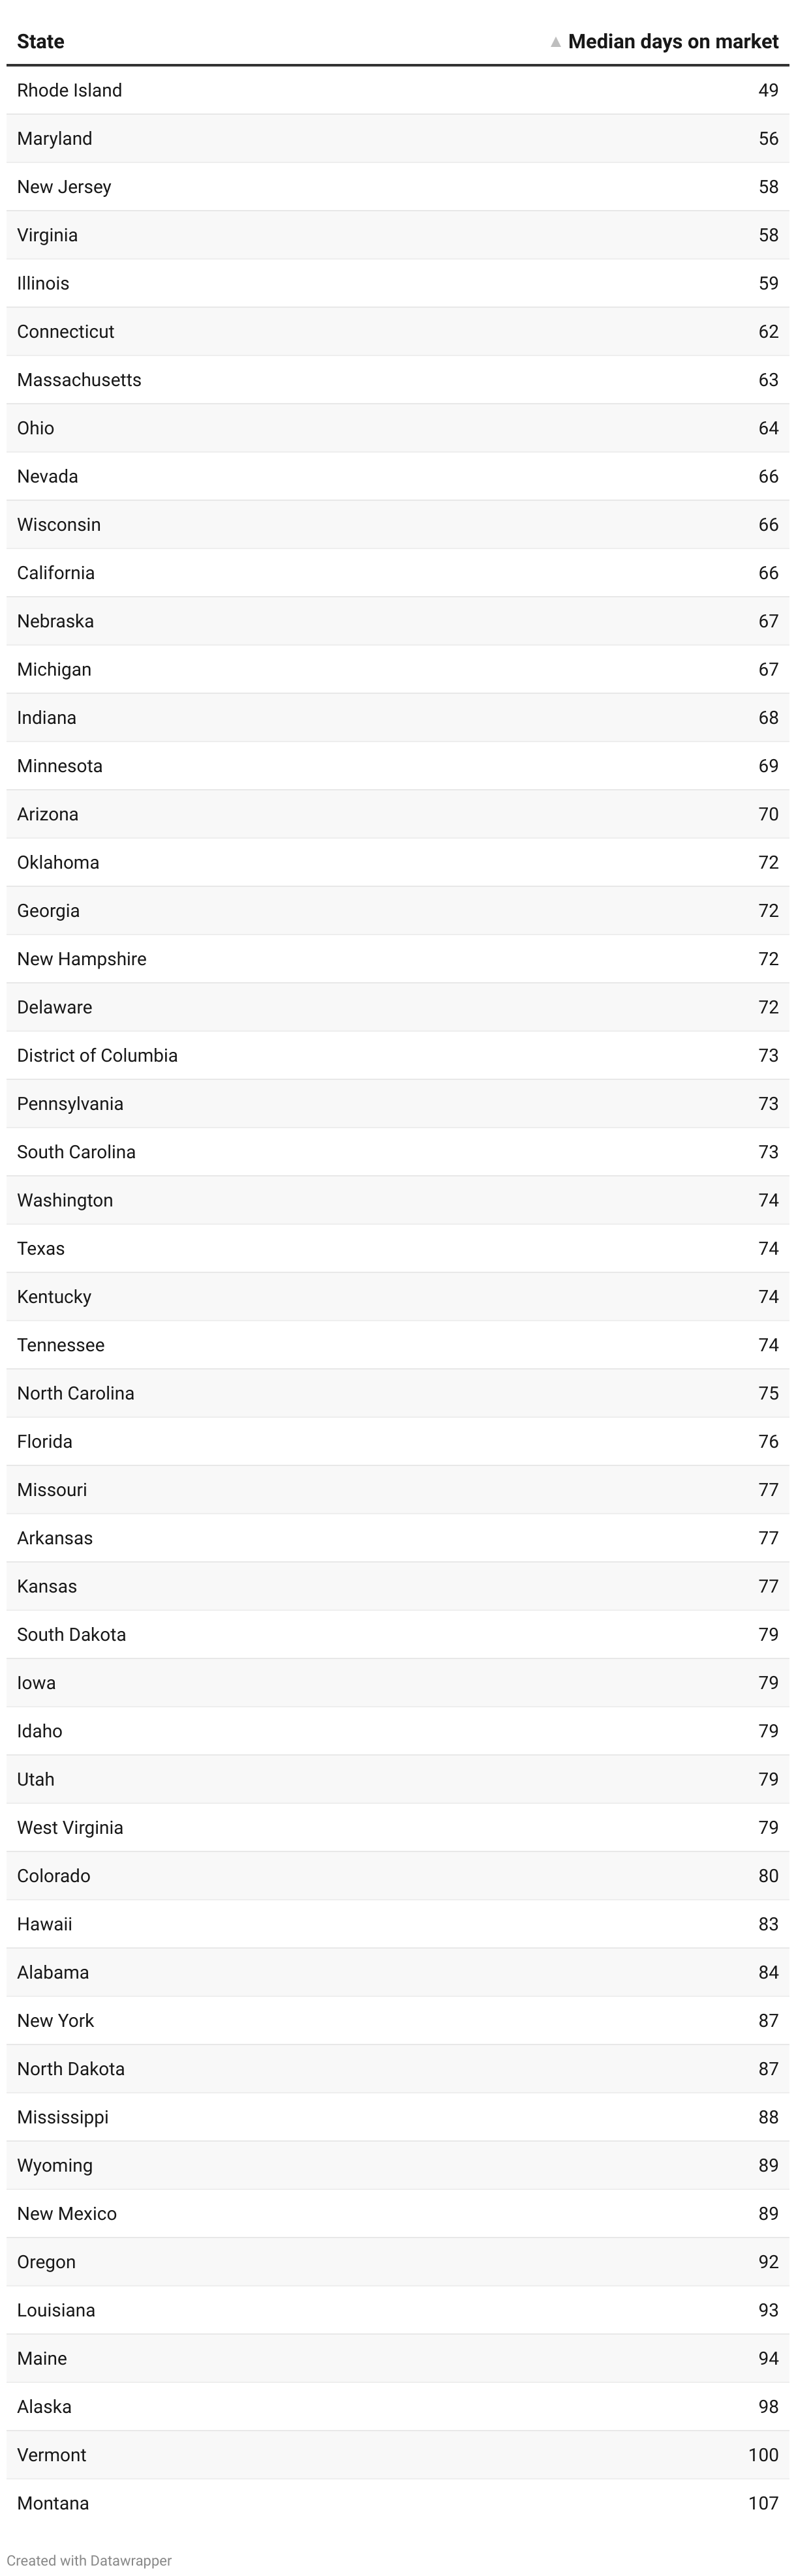The width and height of the screenshot is (796, 2576).
Task: Select the value 107 for Montana
Action: [763, 2503]
